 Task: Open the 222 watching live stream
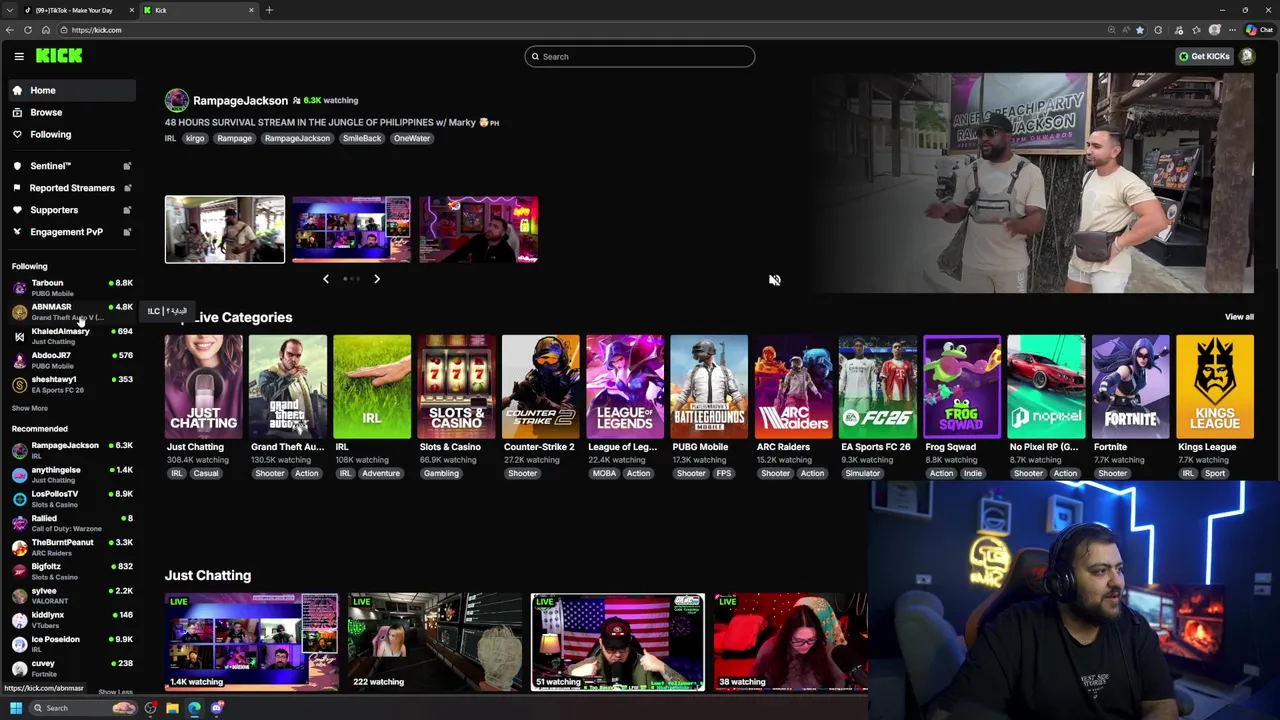point(435,642)
